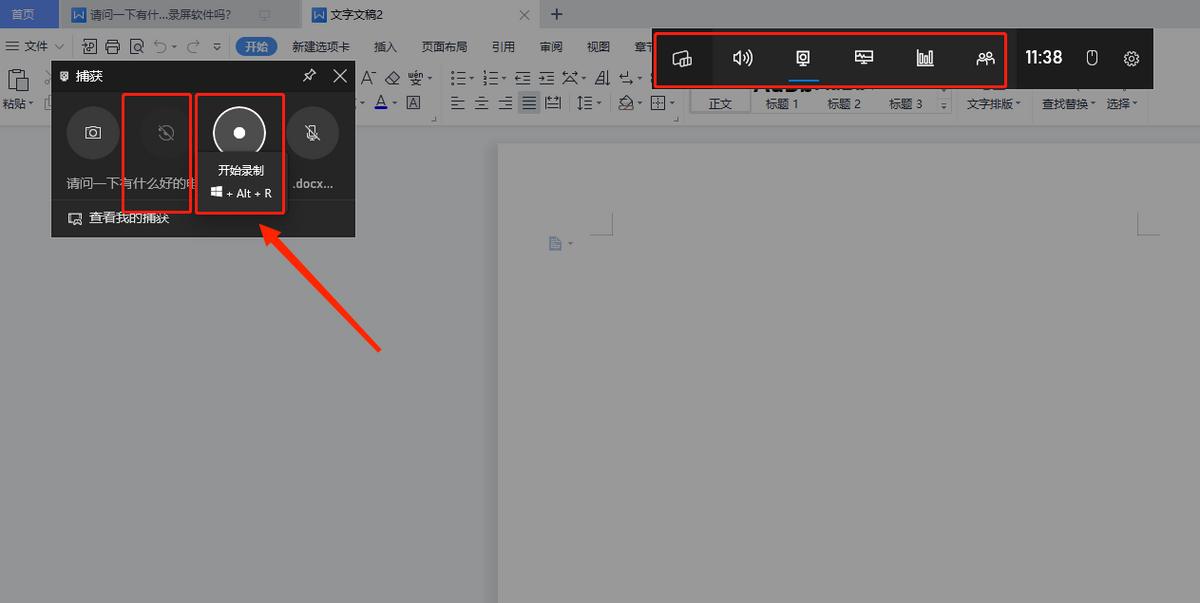Screen dimensions: 1200x603
Task: Open the Game Bar performance widget
Action: coord(924,58)
